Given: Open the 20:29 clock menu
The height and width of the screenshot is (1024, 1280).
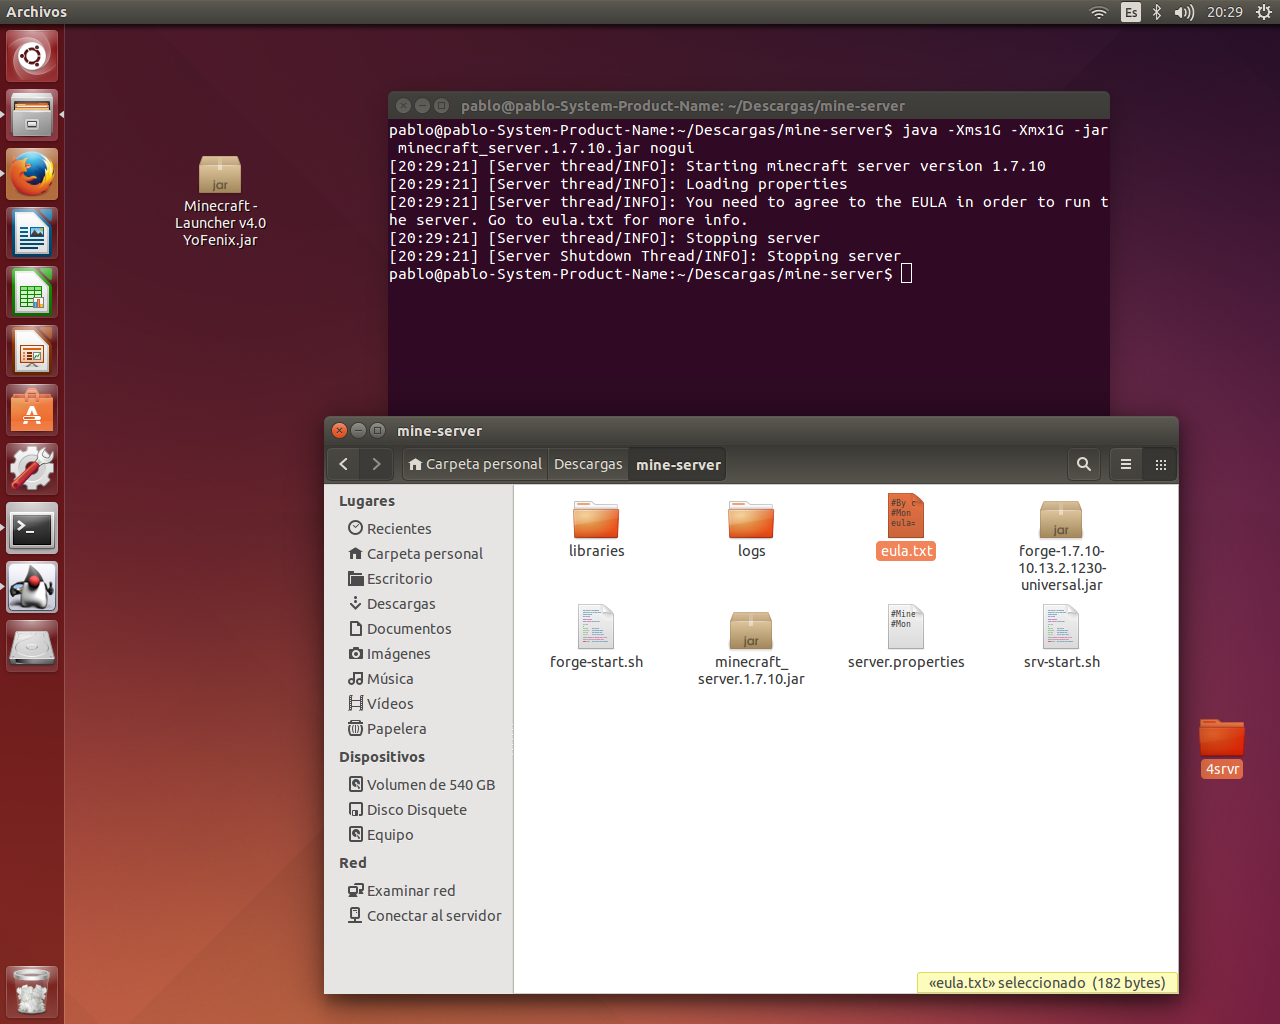Looking at the screenshot, I should click(1224, 12).
